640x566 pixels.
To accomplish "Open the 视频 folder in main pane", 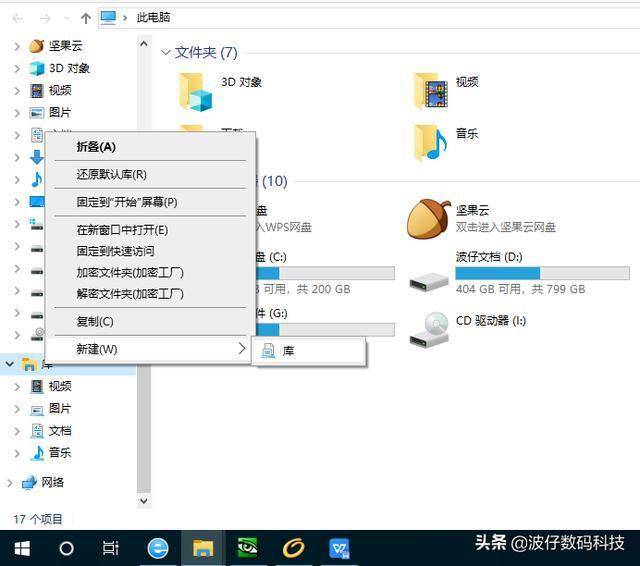I will (431, 91).
